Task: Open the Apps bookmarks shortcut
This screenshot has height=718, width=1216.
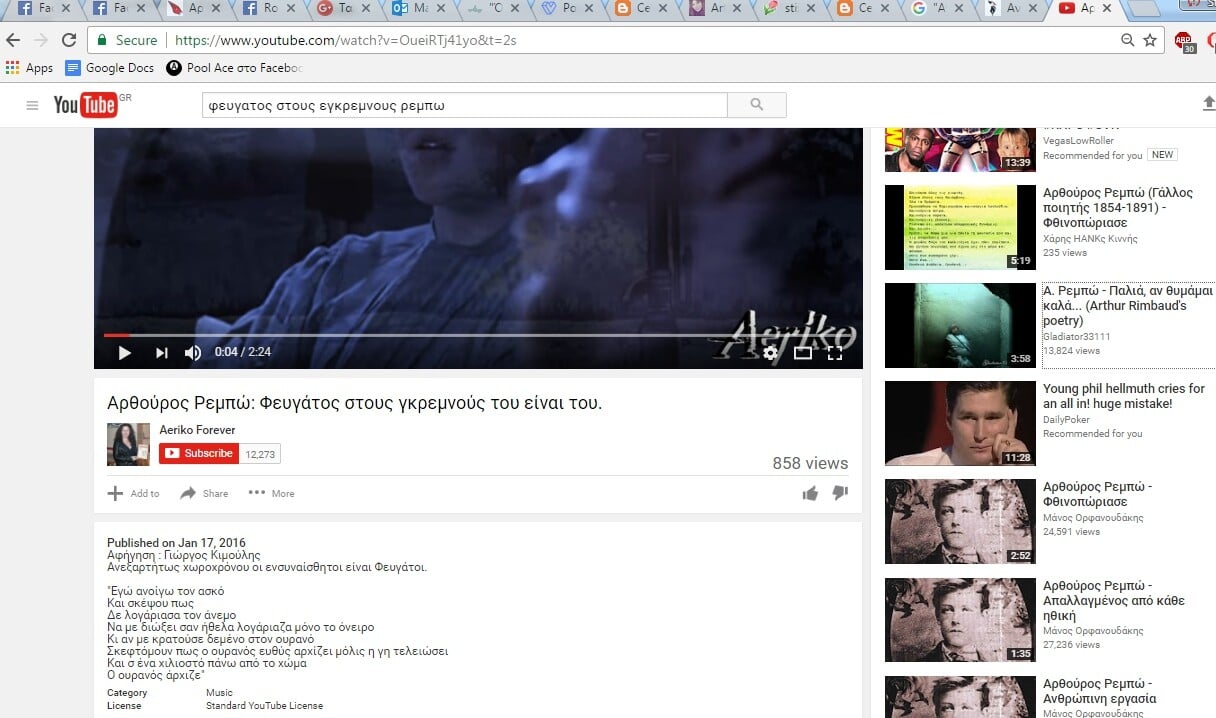Action: (x=29, y=68)
